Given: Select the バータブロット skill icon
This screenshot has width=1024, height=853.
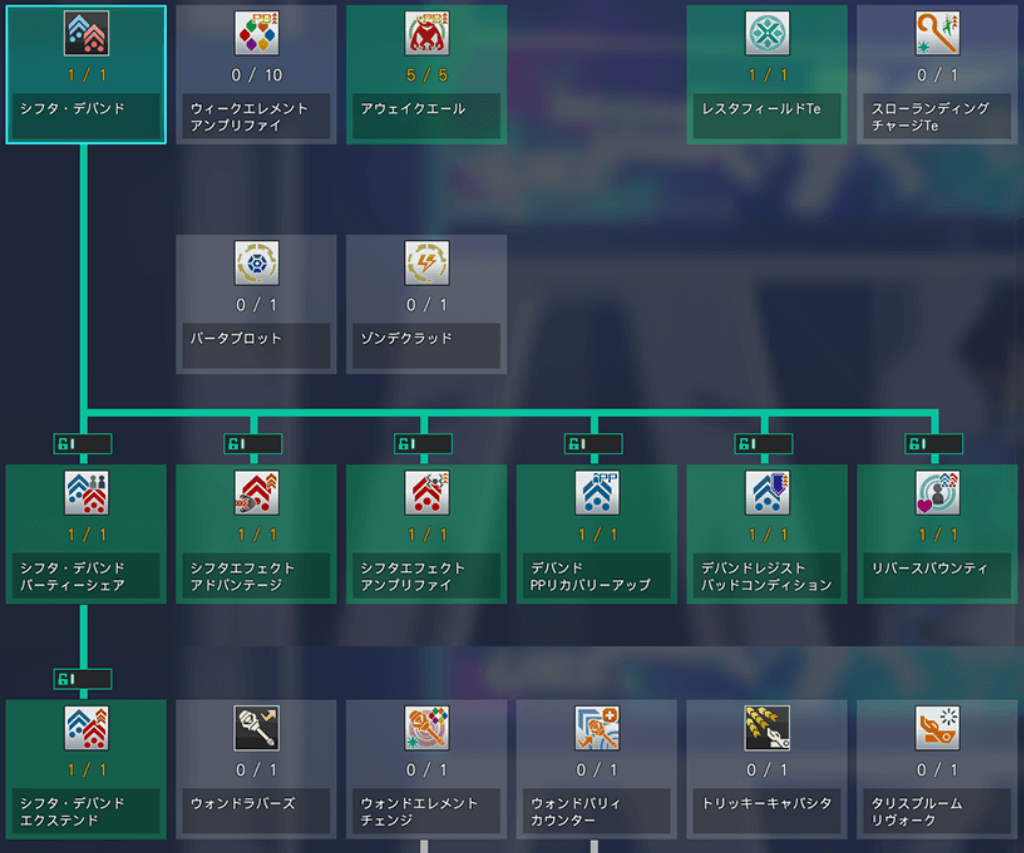Looking at the screenshot, I should [256, 263].
